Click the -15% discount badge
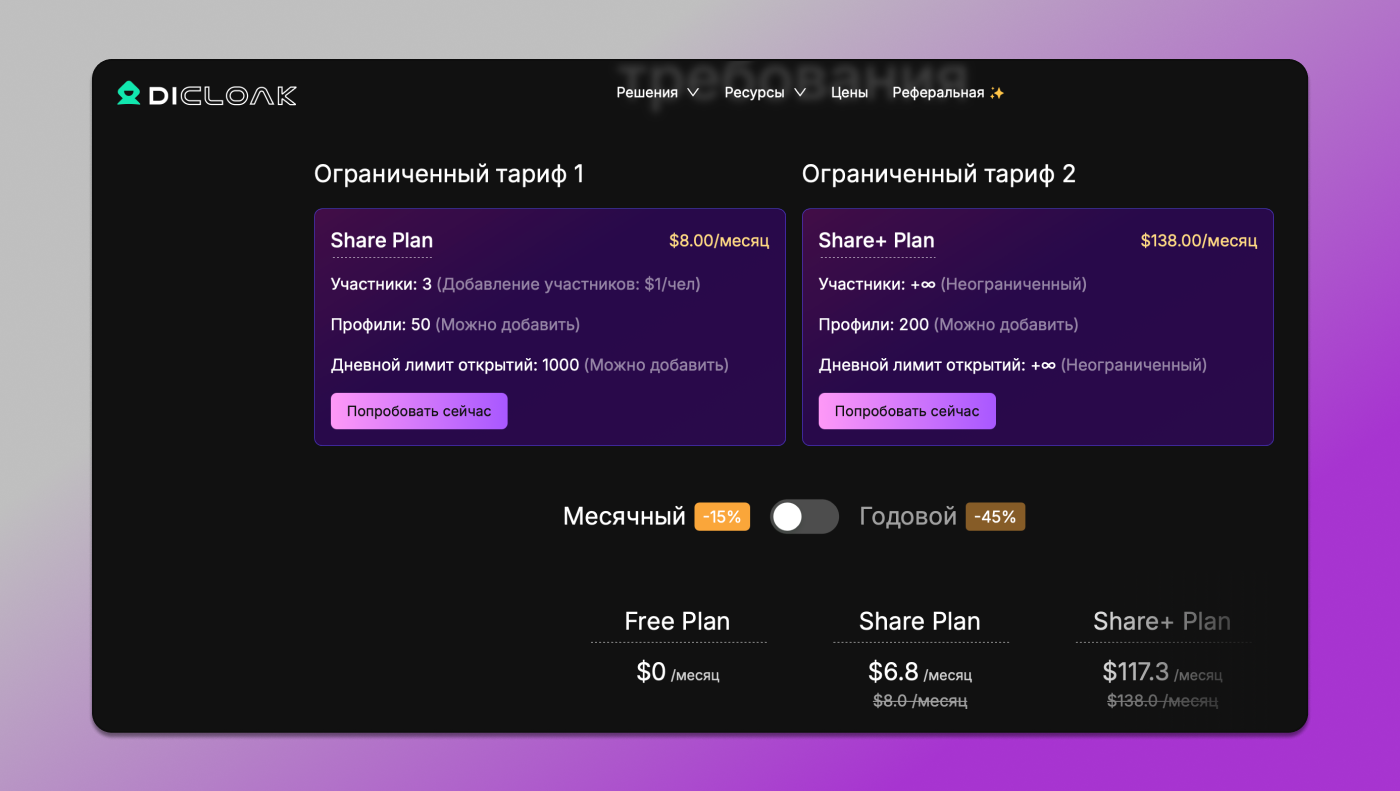Image resolution: width=1400 pixels, height=791 pixels. [722, 516]
